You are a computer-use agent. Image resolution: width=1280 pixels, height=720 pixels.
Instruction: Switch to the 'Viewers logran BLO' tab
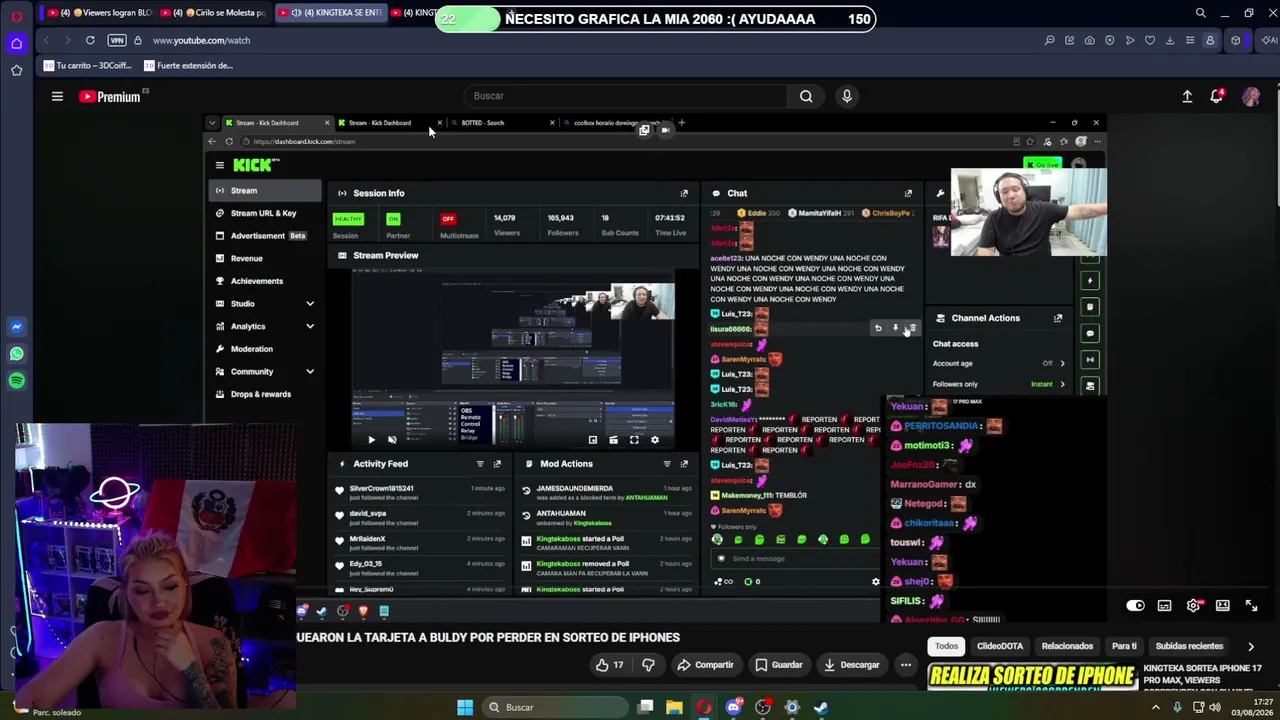[x=99, y=13]
